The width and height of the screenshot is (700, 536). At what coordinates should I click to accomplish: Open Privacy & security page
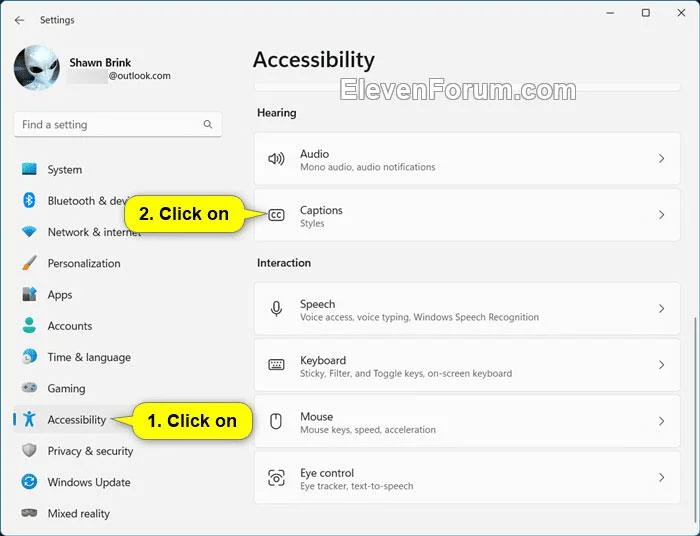tap(90, 451)
